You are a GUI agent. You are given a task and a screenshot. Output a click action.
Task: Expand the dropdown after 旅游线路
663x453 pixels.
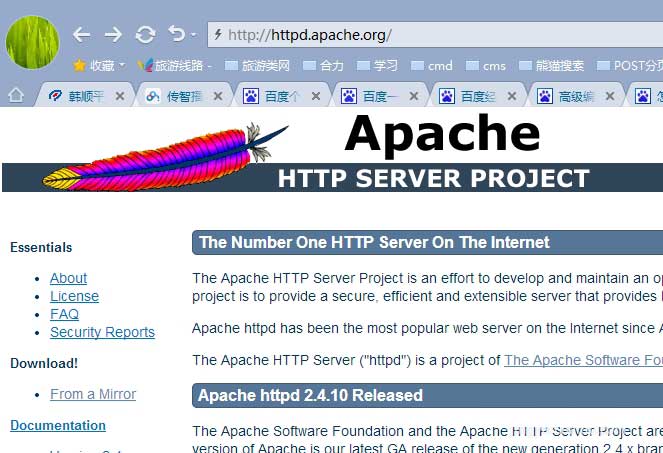(210, 66)
